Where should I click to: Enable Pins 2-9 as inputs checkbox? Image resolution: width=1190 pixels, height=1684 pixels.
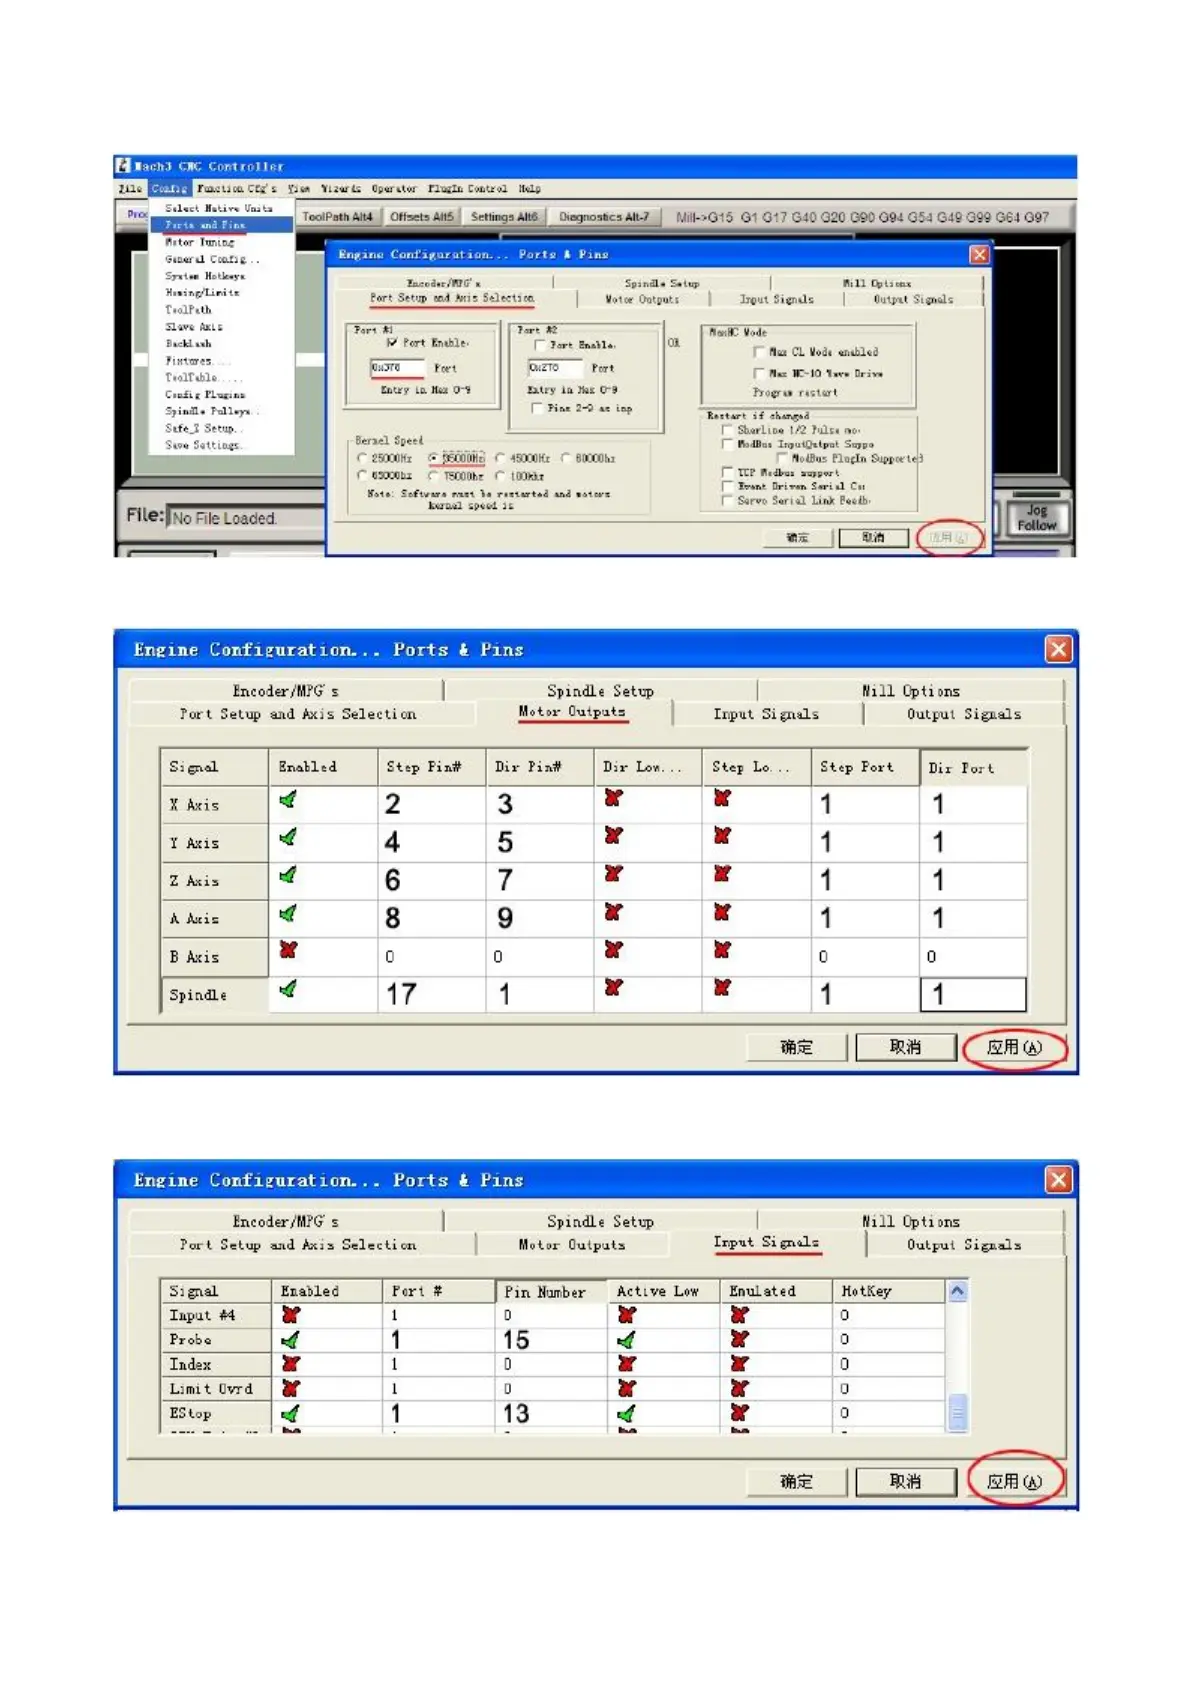tap(538, 409)
